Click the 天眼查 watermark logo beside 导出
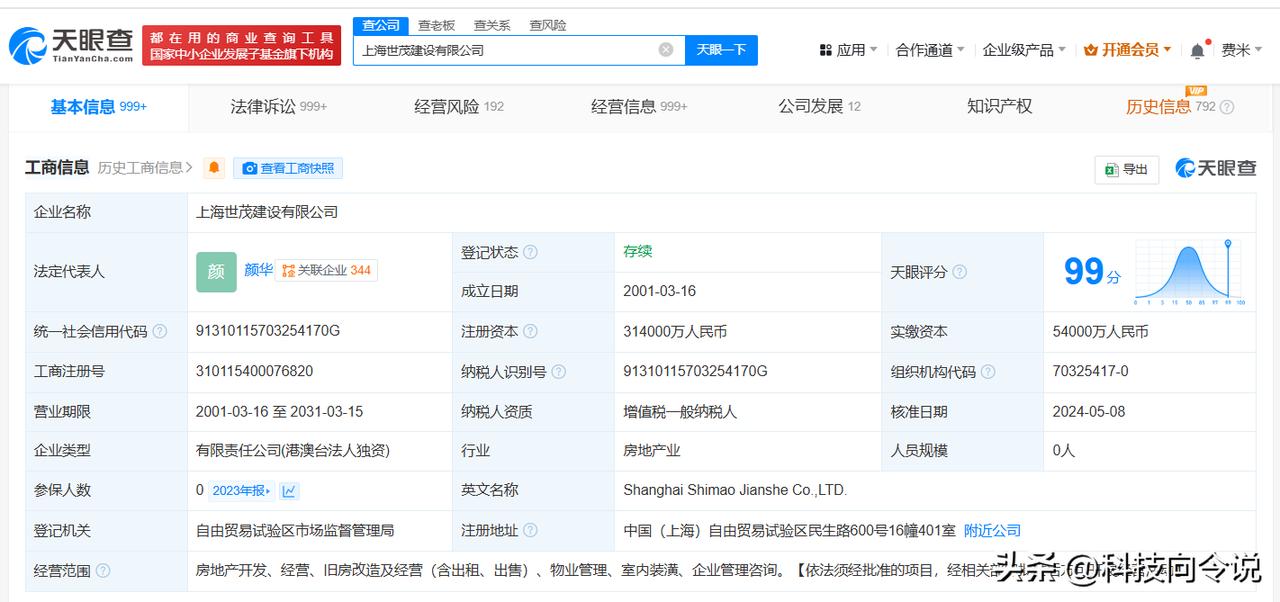The height and width of the screenshot is (602, 1280). pos(1215,168)
